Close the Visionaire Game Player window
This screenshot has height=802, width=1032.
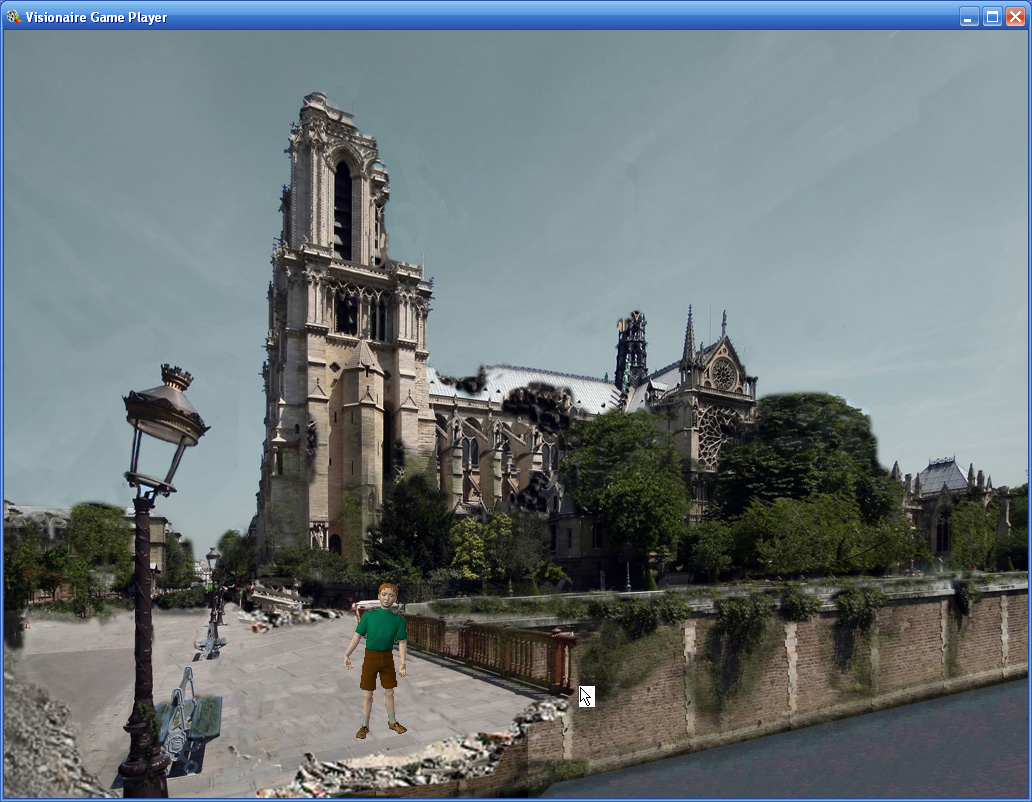tap(1015, 17)
